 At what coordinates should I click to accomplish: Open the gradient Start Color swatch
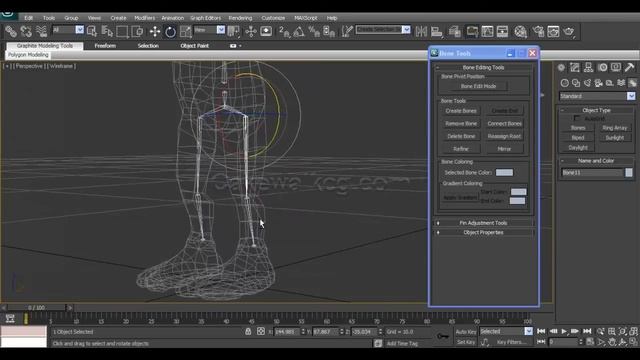pos(518,192)
